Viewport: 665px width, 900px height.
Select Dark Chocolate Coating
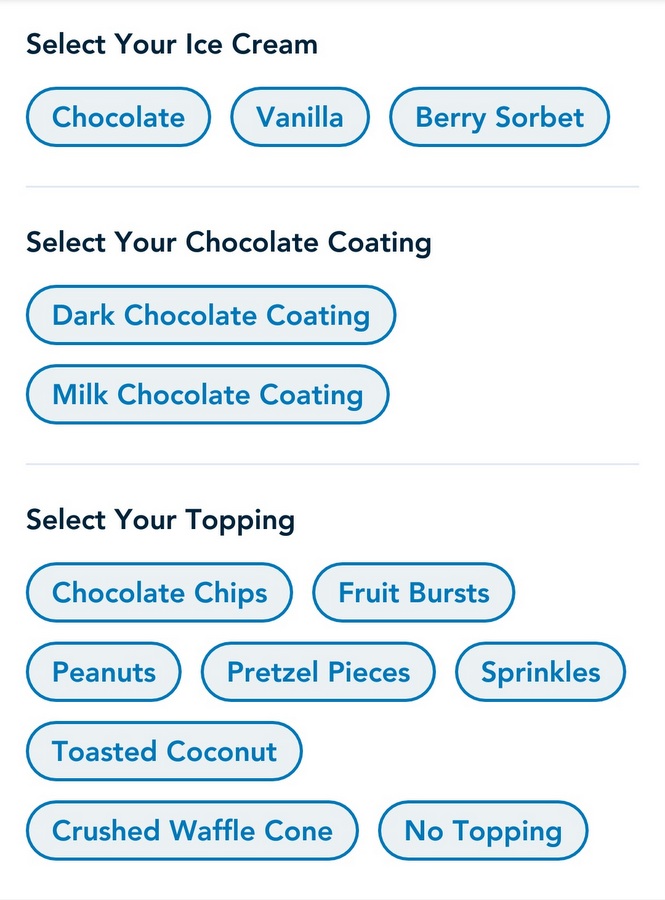[x=211, y=315]
